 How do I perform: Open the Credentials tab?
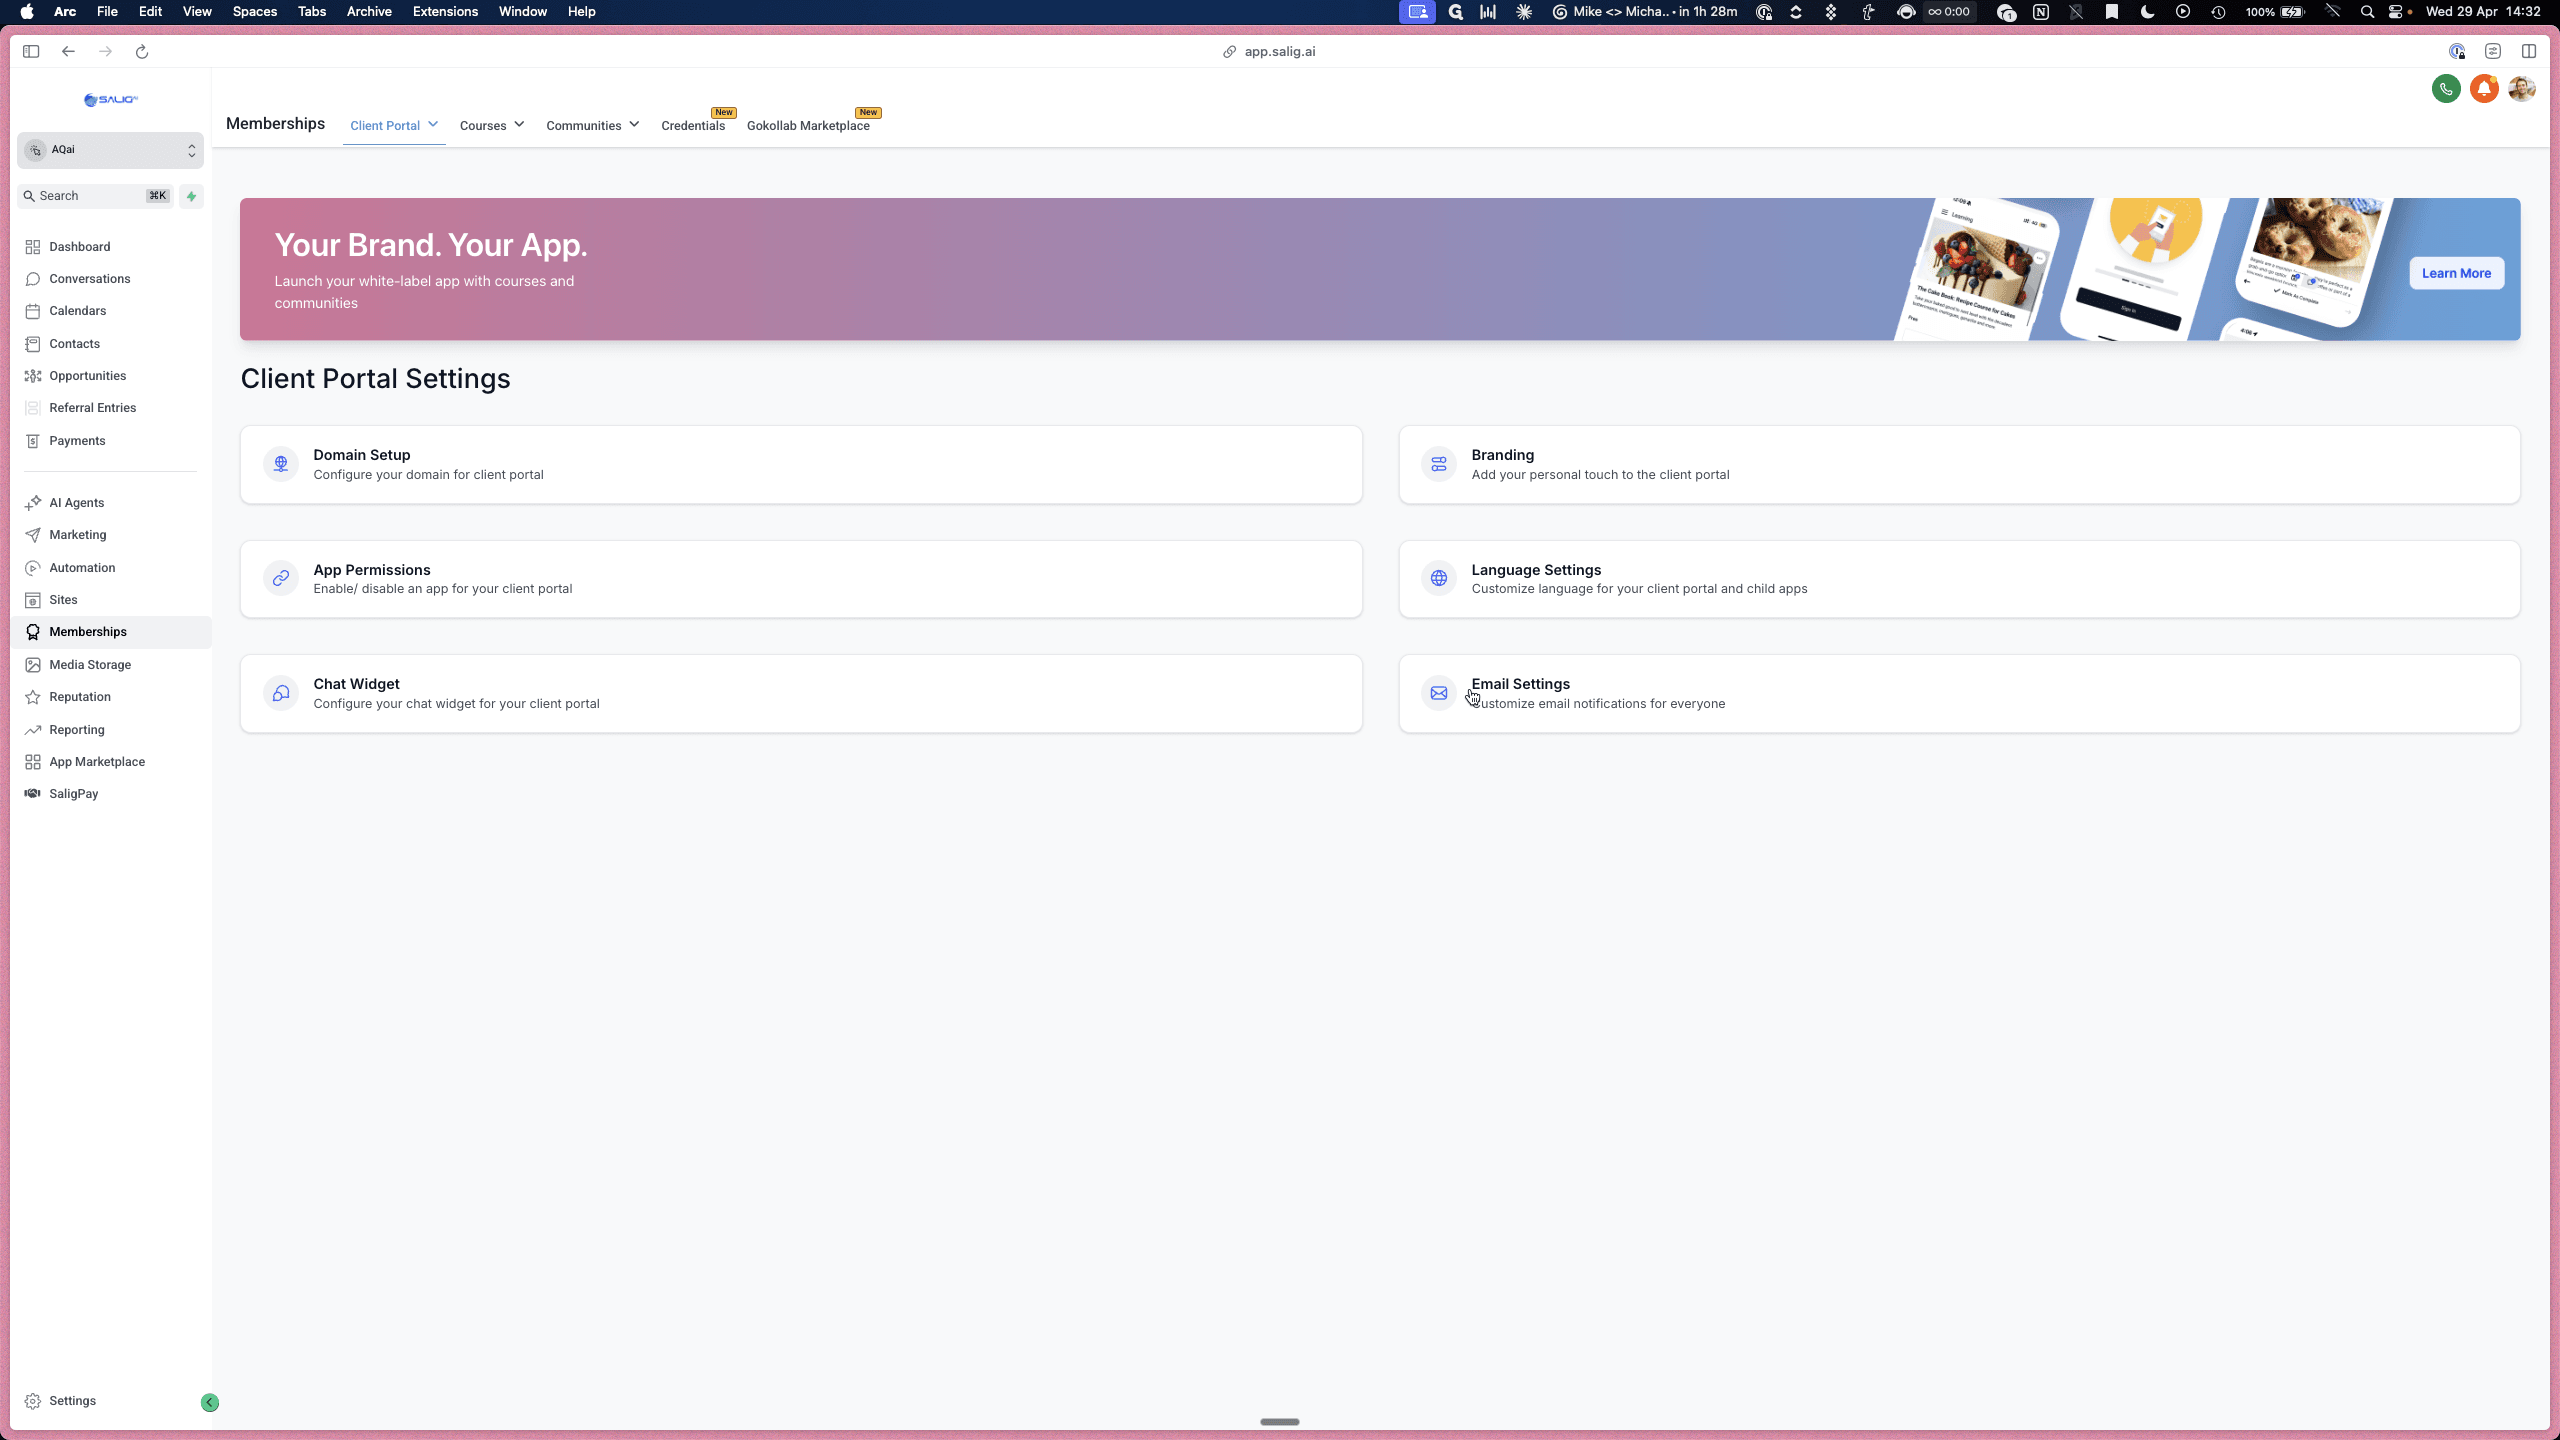pyautogui.click(x=693, y=125)
